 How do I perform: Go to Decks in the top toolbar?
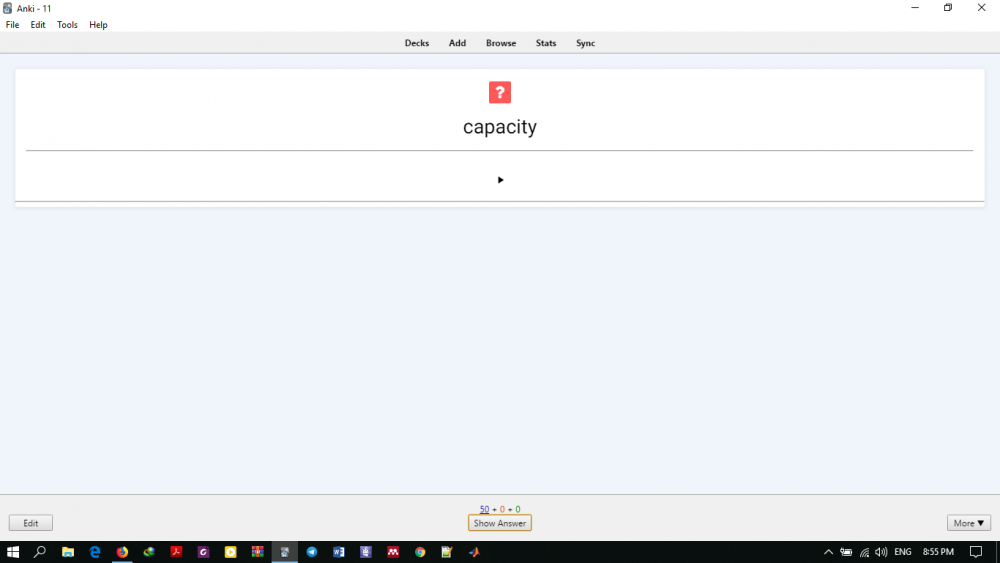pyautogui.click(x=417, y=43)
